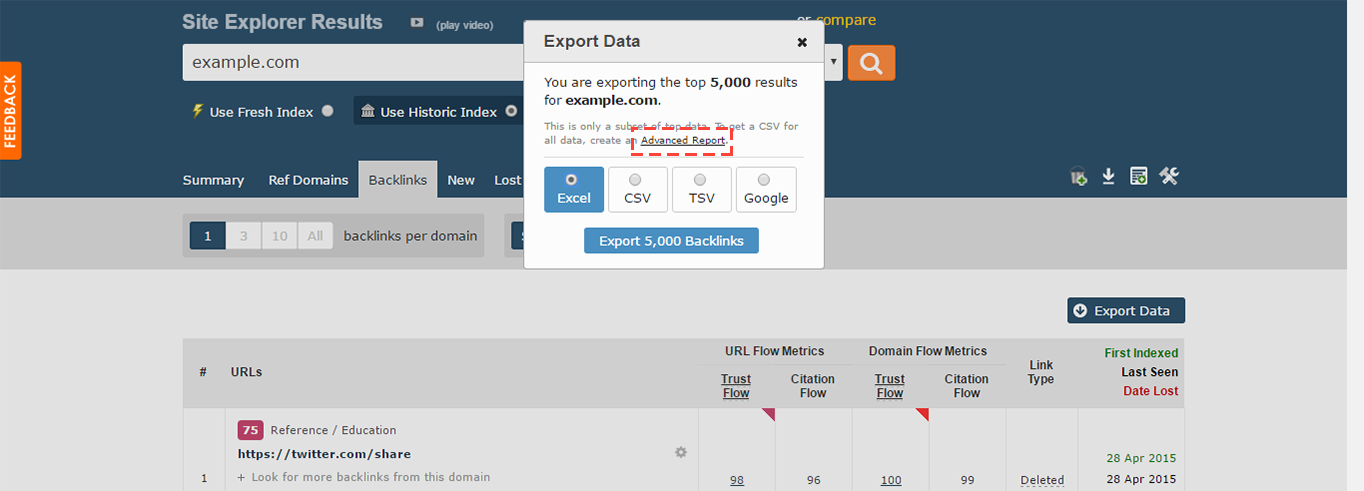1364x491 pixels.
Task: Select 3 backlinks per domain
Action: tap(243, 236)
